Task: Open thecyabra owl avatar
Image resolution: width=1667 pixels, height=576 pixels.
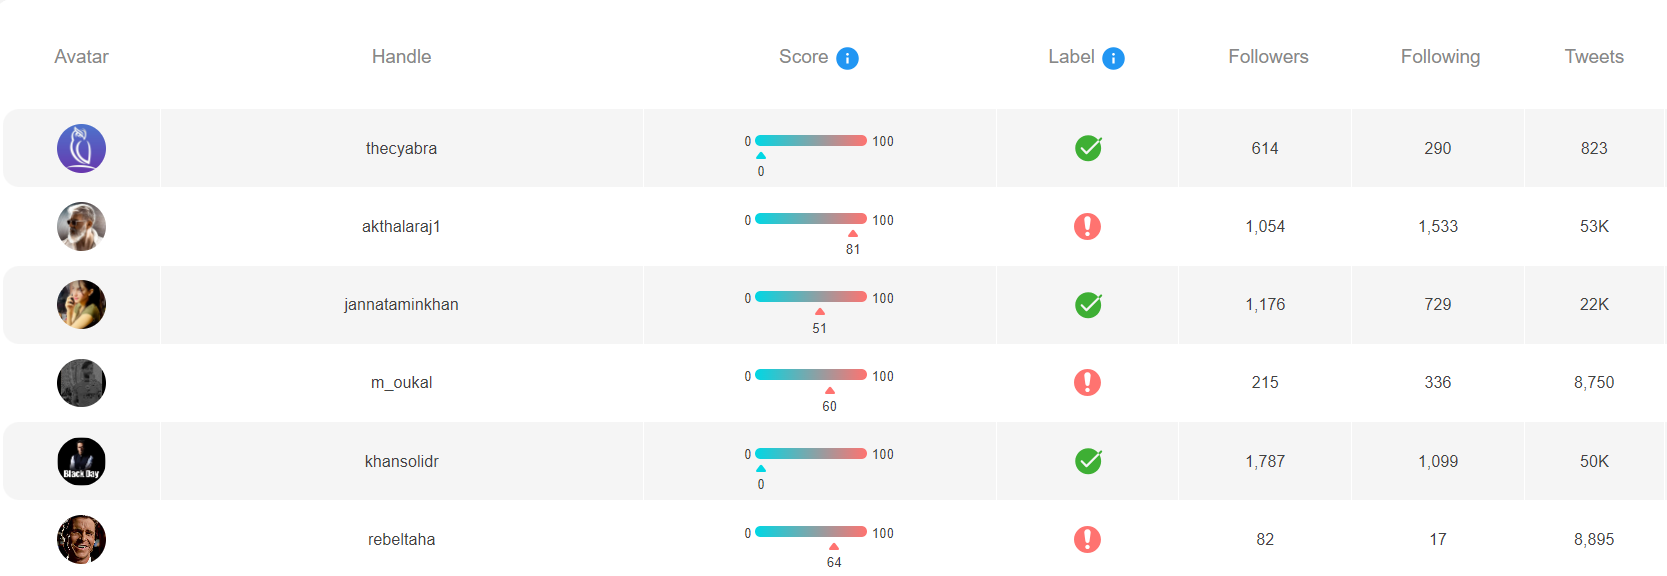Action: pos(81,148)
